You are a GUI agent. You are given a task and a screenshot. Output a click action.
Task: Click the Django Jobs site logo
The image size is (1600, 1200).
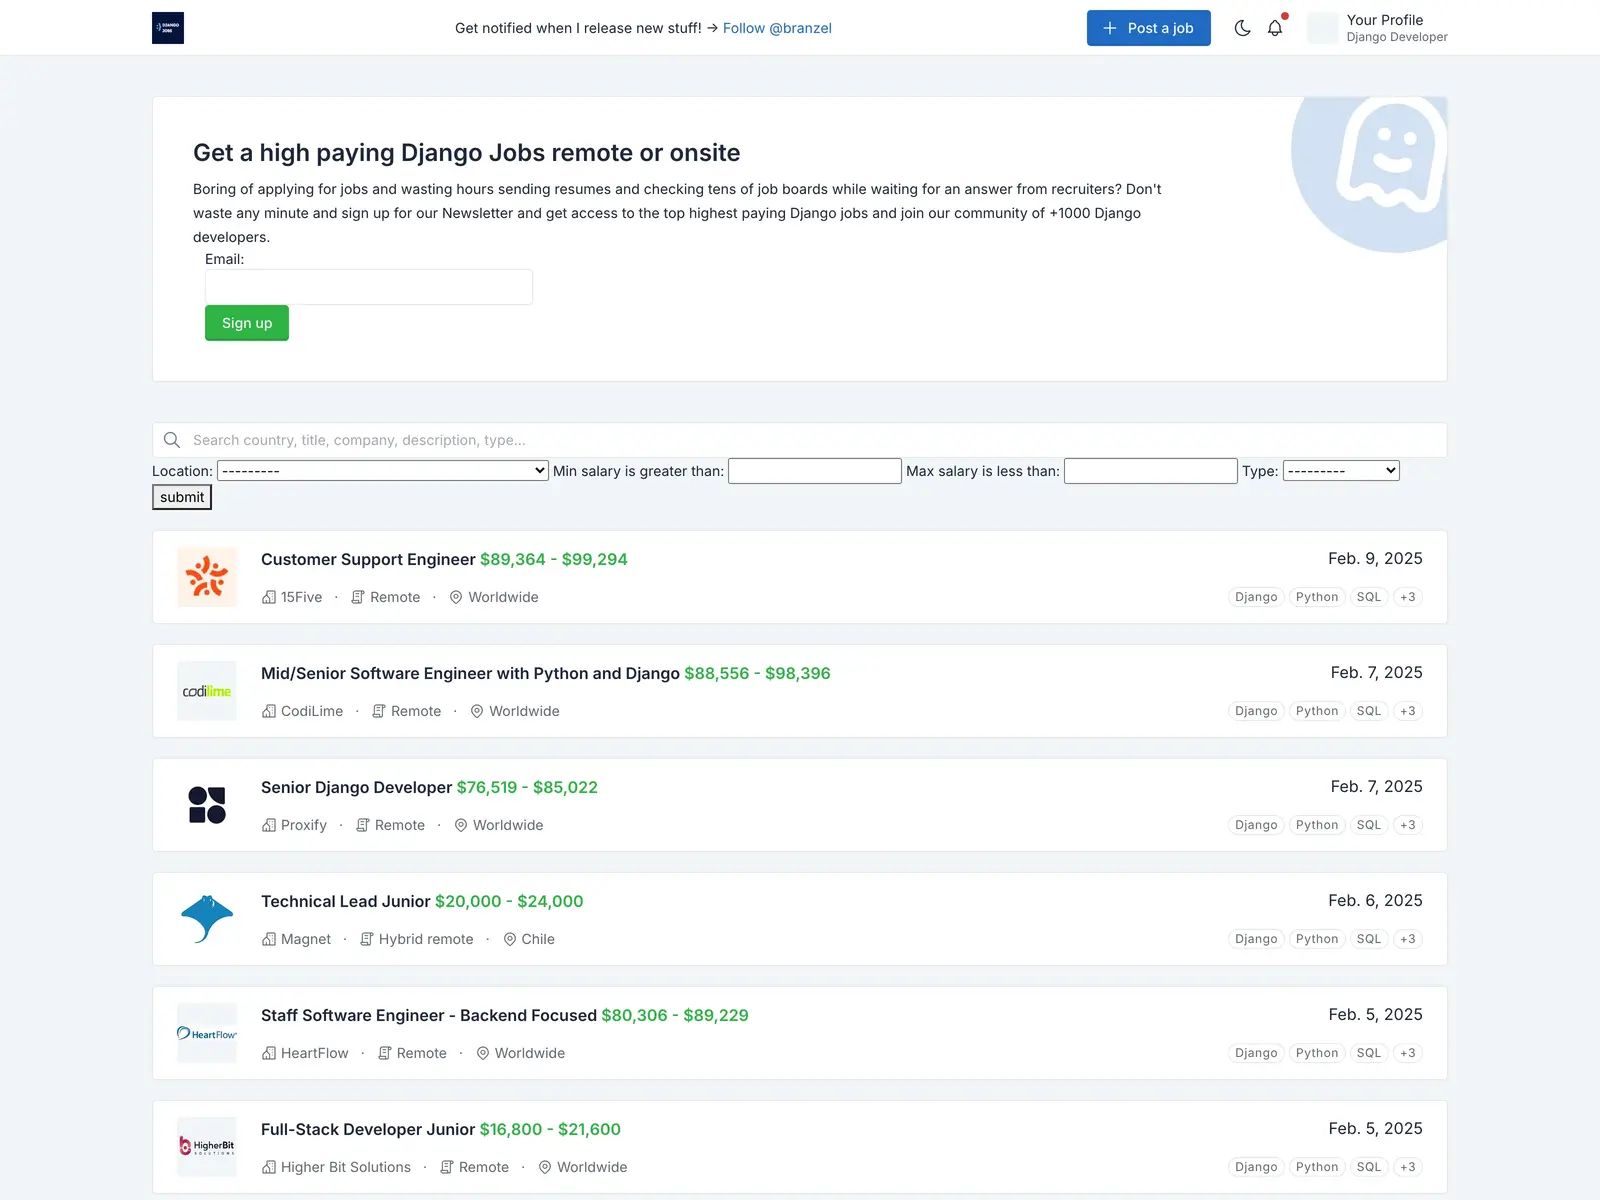coord(168,28)
